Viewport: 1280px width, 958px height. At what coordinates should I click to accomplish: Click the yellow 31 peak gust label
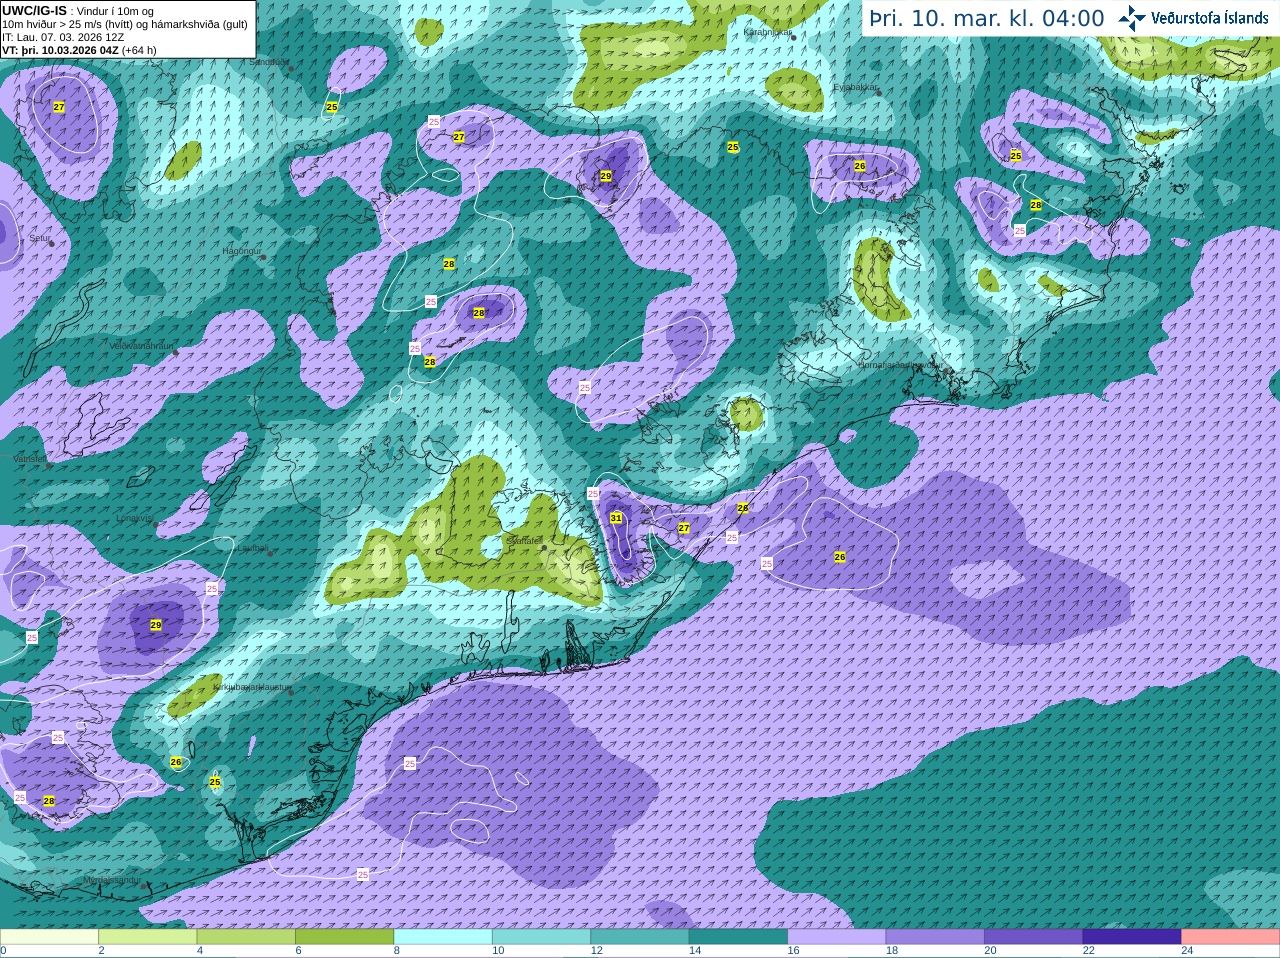616,518
